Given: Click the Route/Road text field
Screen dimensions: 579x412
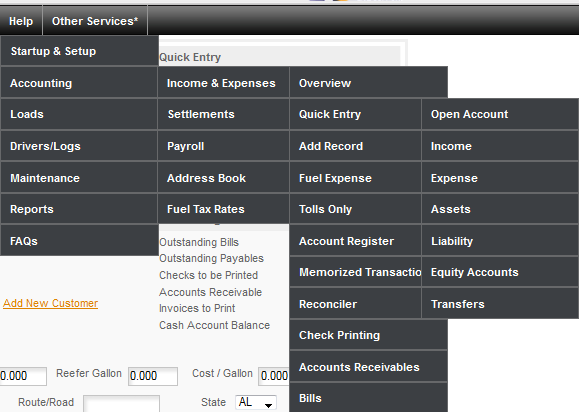Looking at the screenshot, I should [x=121, y=403].
